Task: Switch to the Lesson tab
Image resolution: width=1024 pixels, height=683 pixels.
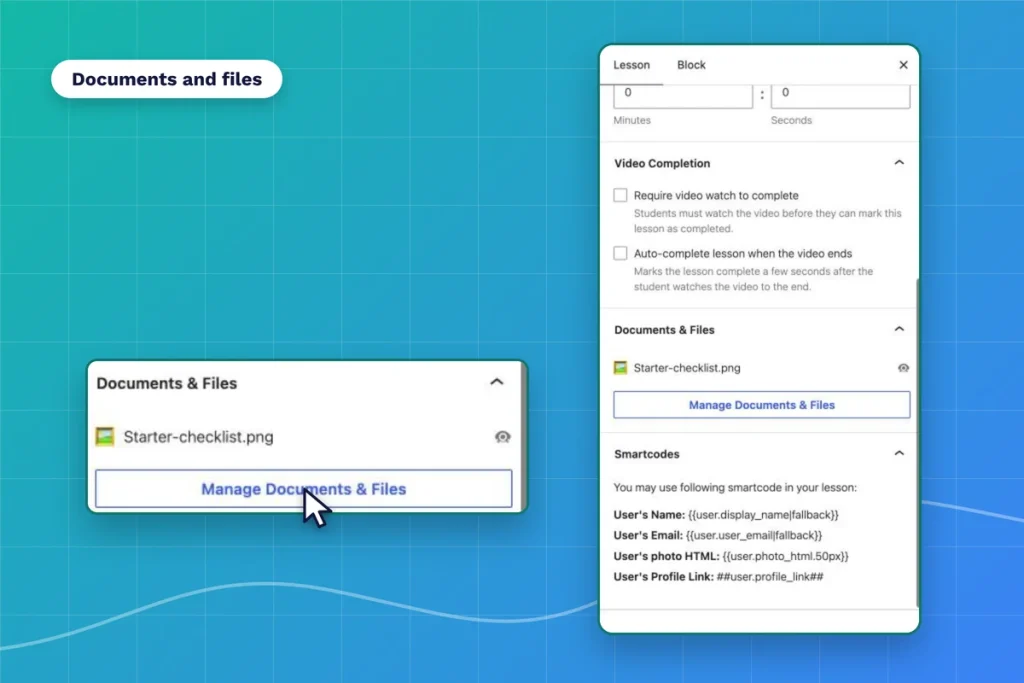Action: (x=632, y=65)
